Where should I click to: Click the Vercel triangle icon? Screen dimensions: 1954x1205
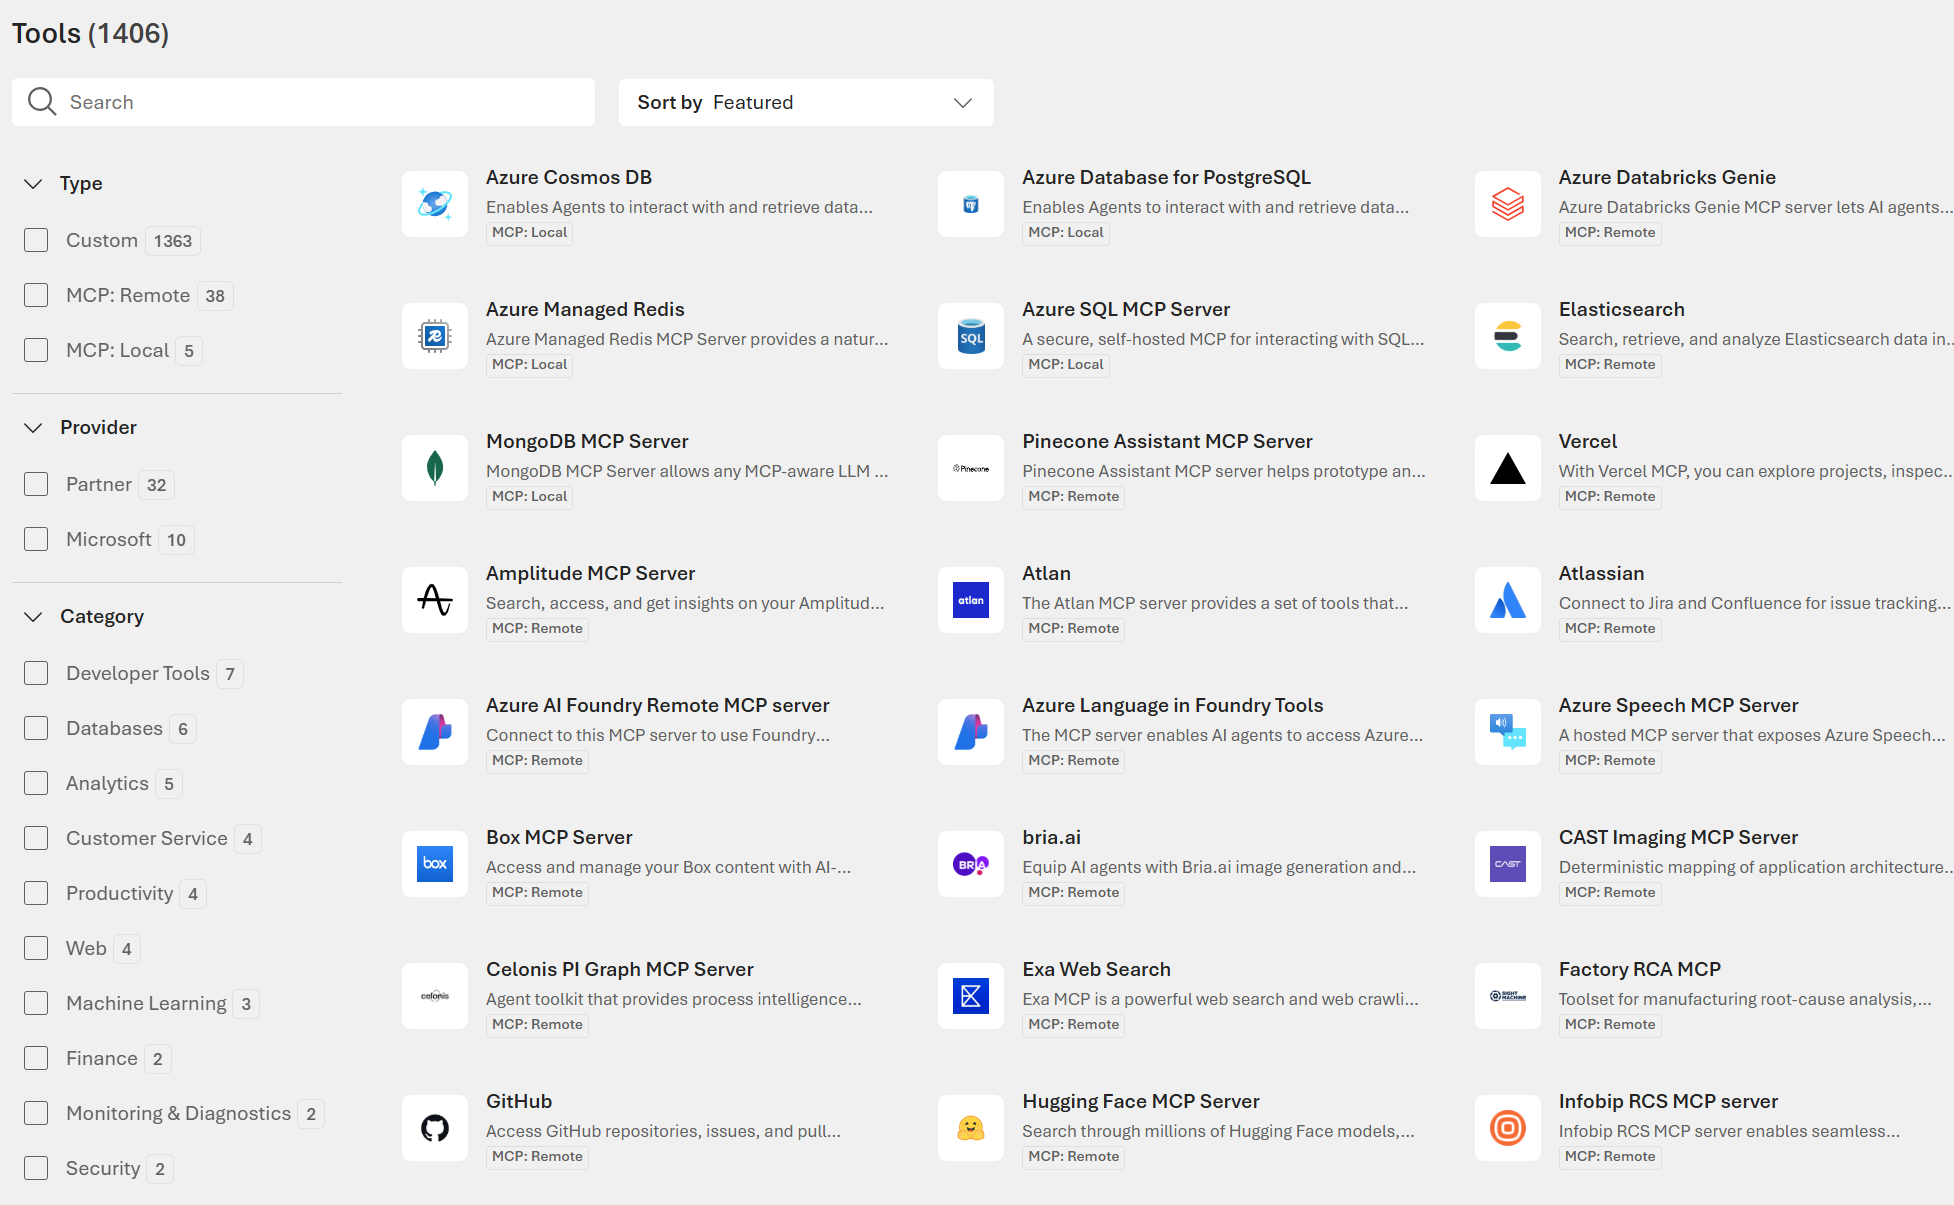click(1507, 468)
